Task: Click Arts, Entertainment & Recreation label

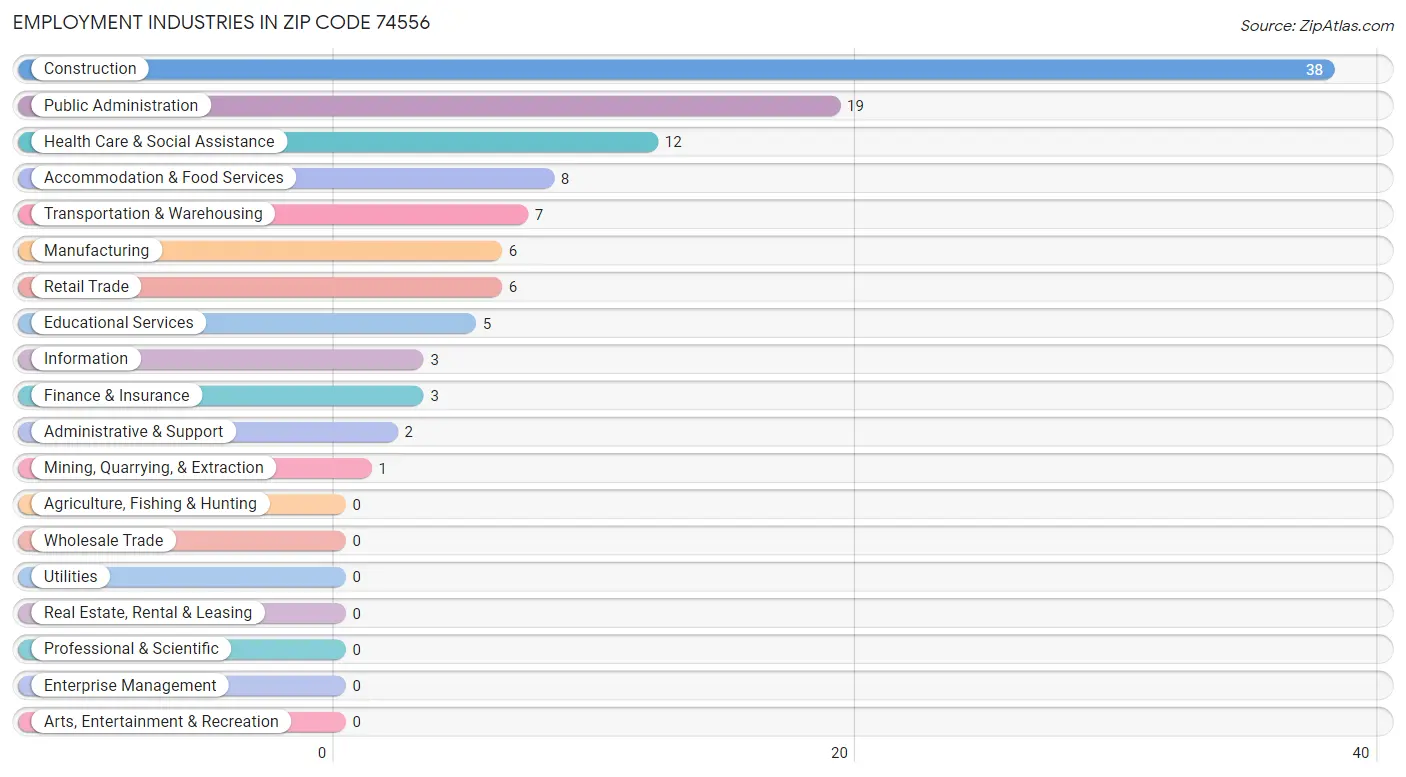Action: (161, 722)
